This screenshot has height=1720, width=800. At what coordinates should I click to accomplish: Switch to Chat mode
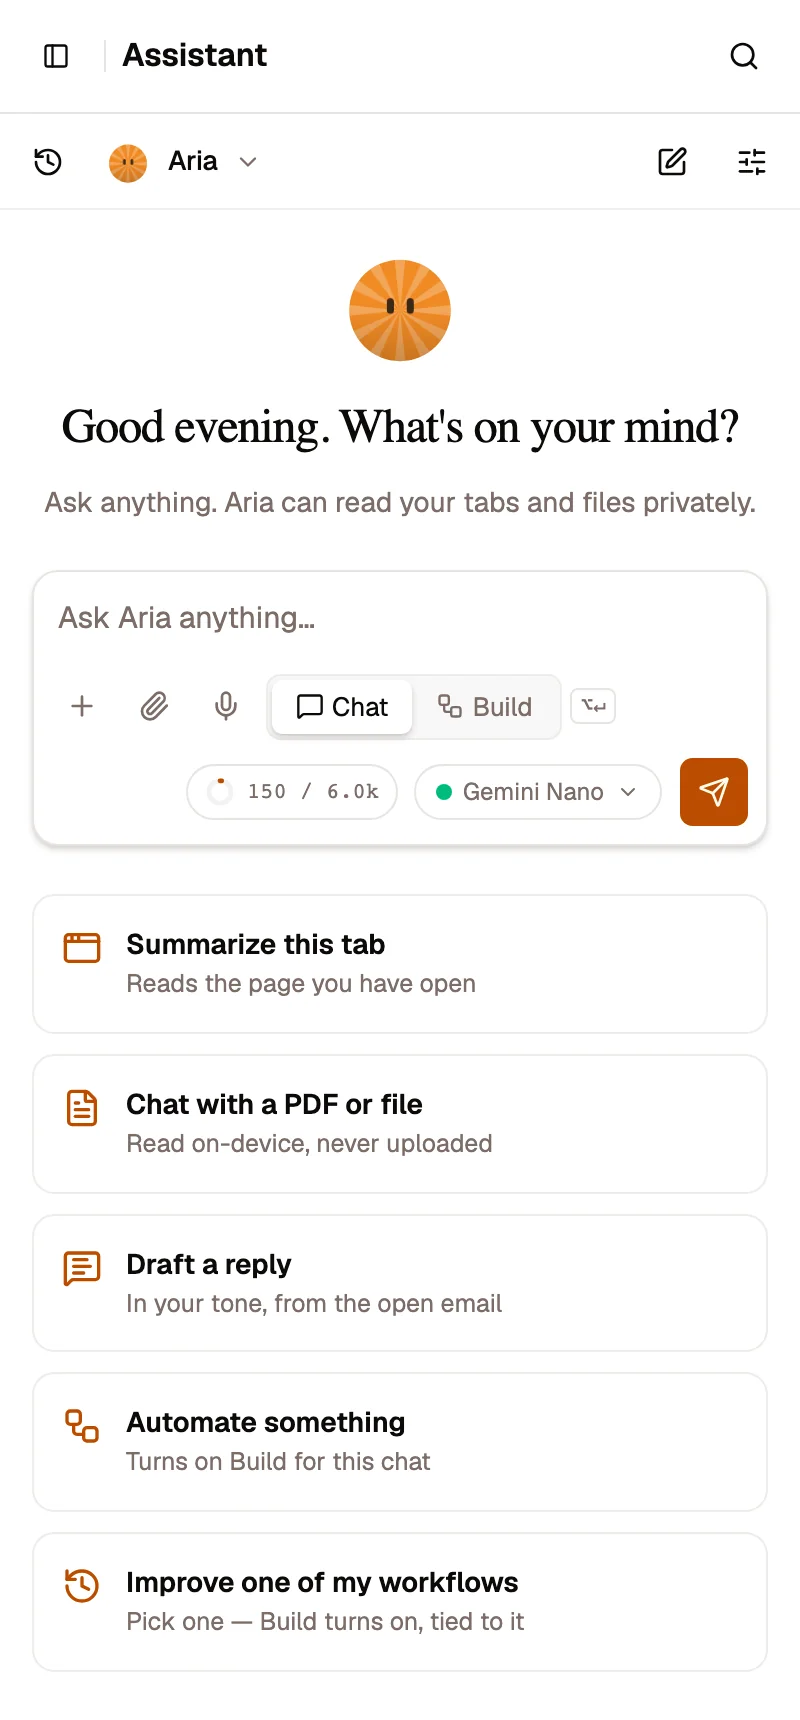(342, 707)
